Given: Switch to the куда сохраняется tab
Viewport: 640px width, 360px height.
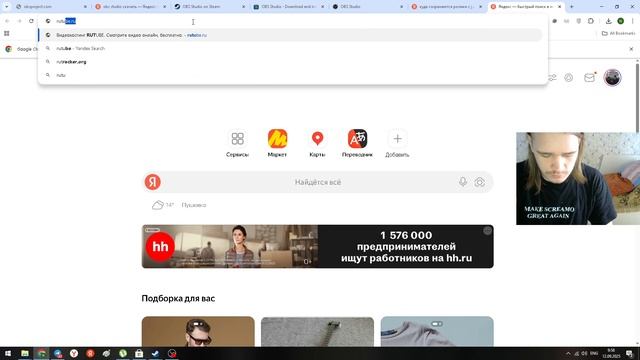Looking at the screenshot, I should pyautogui.click(x=446, y=7).
